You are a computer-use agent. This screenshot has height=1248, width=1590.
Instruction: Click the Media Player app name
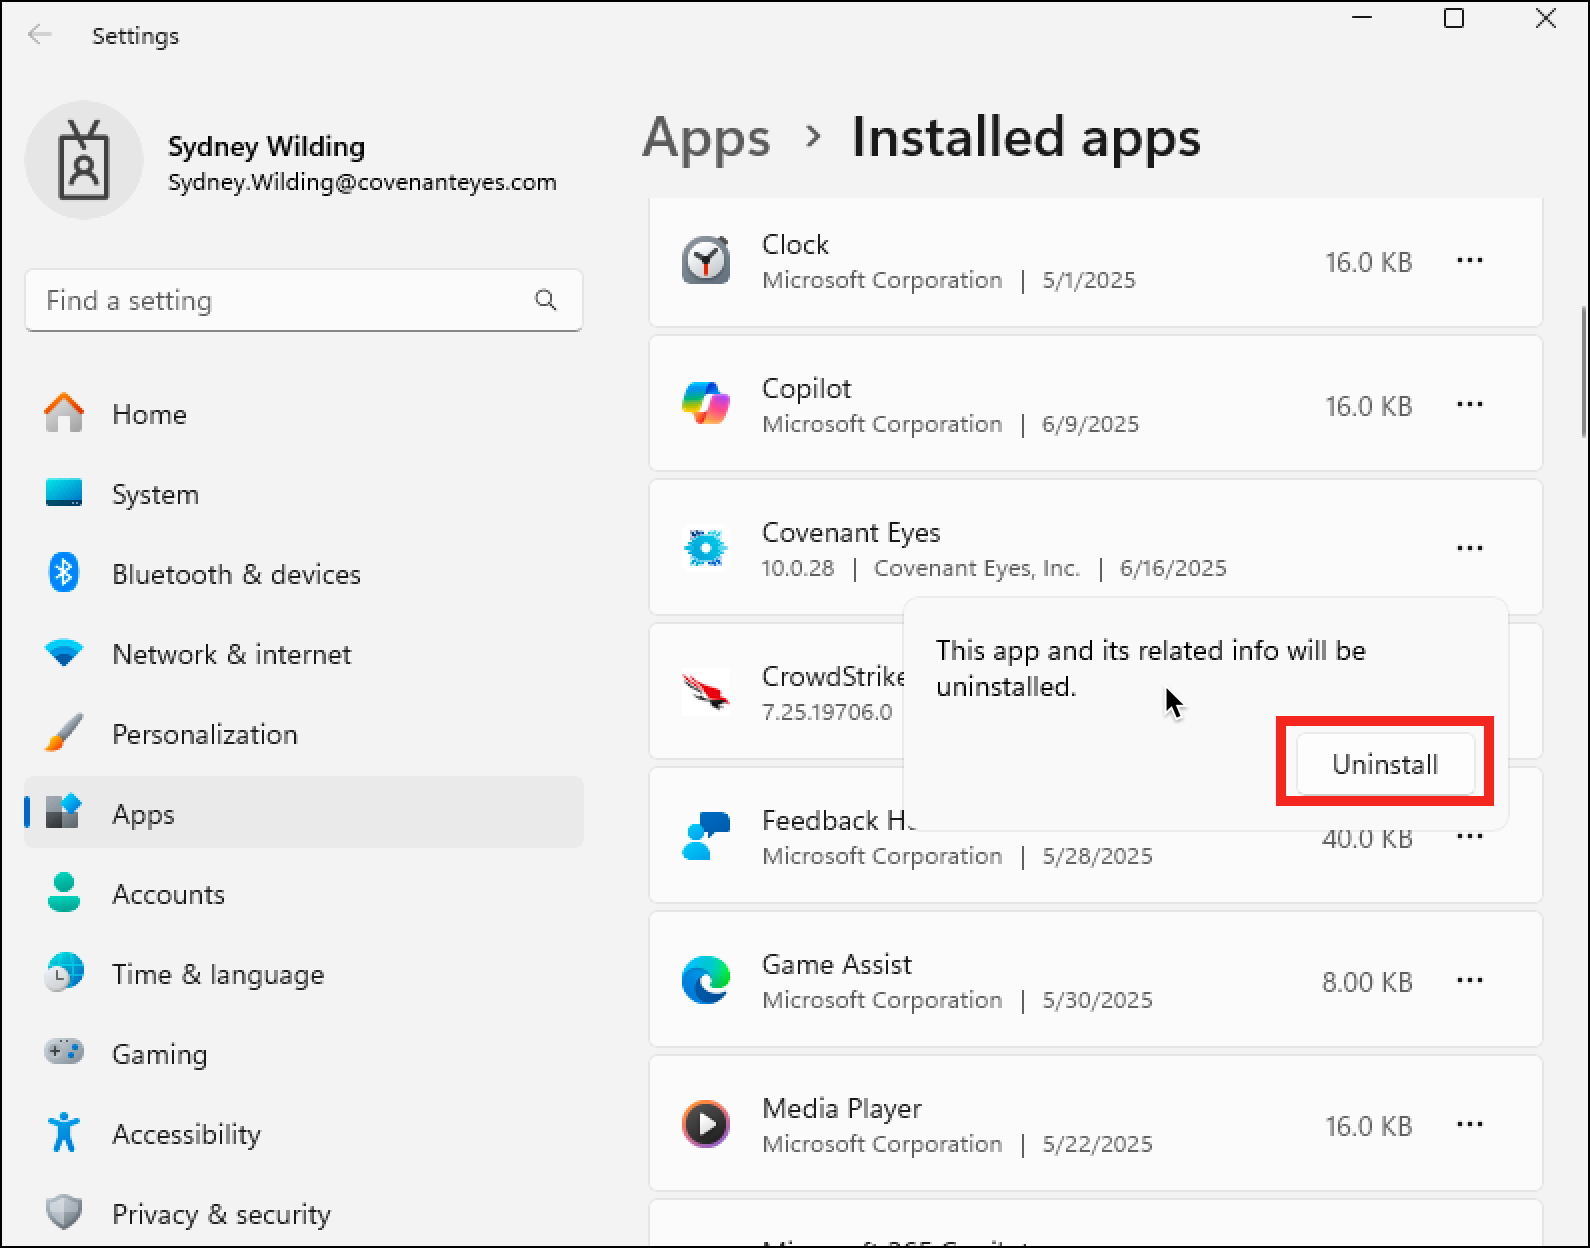pos(841,1108)
